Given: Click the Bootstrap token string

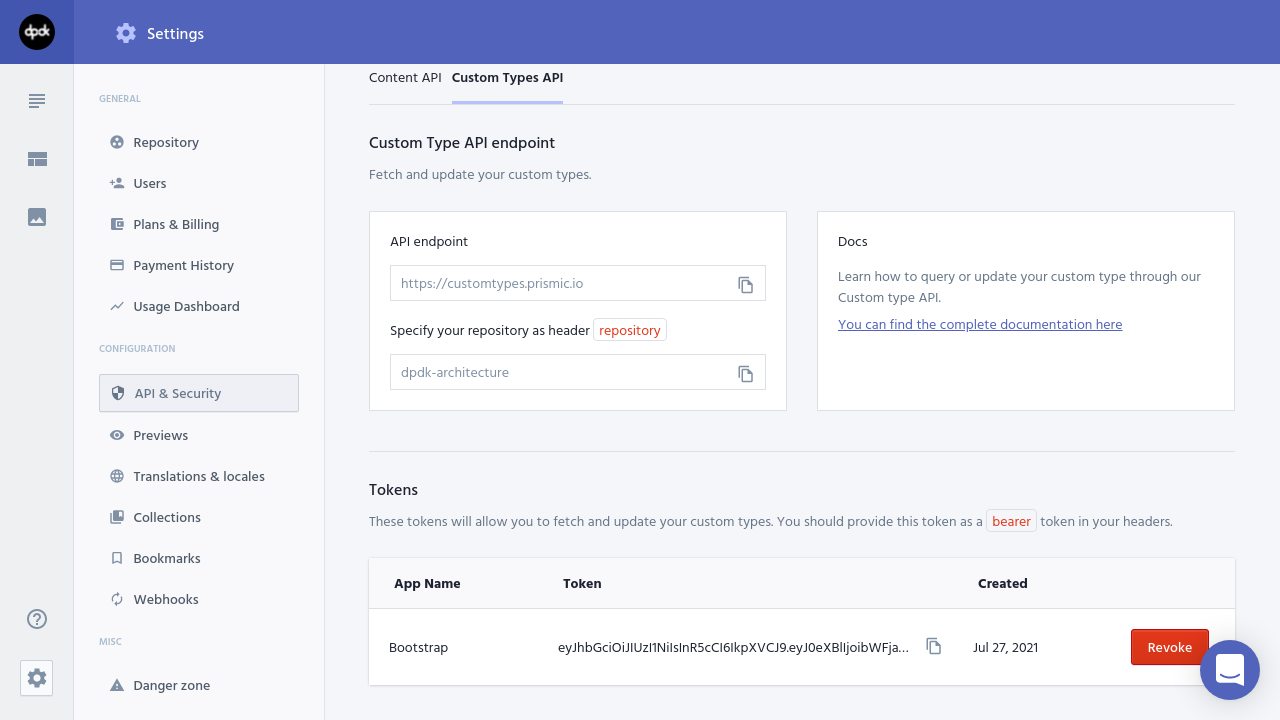Looking at the screenshot, I should [x=734, y=647].
